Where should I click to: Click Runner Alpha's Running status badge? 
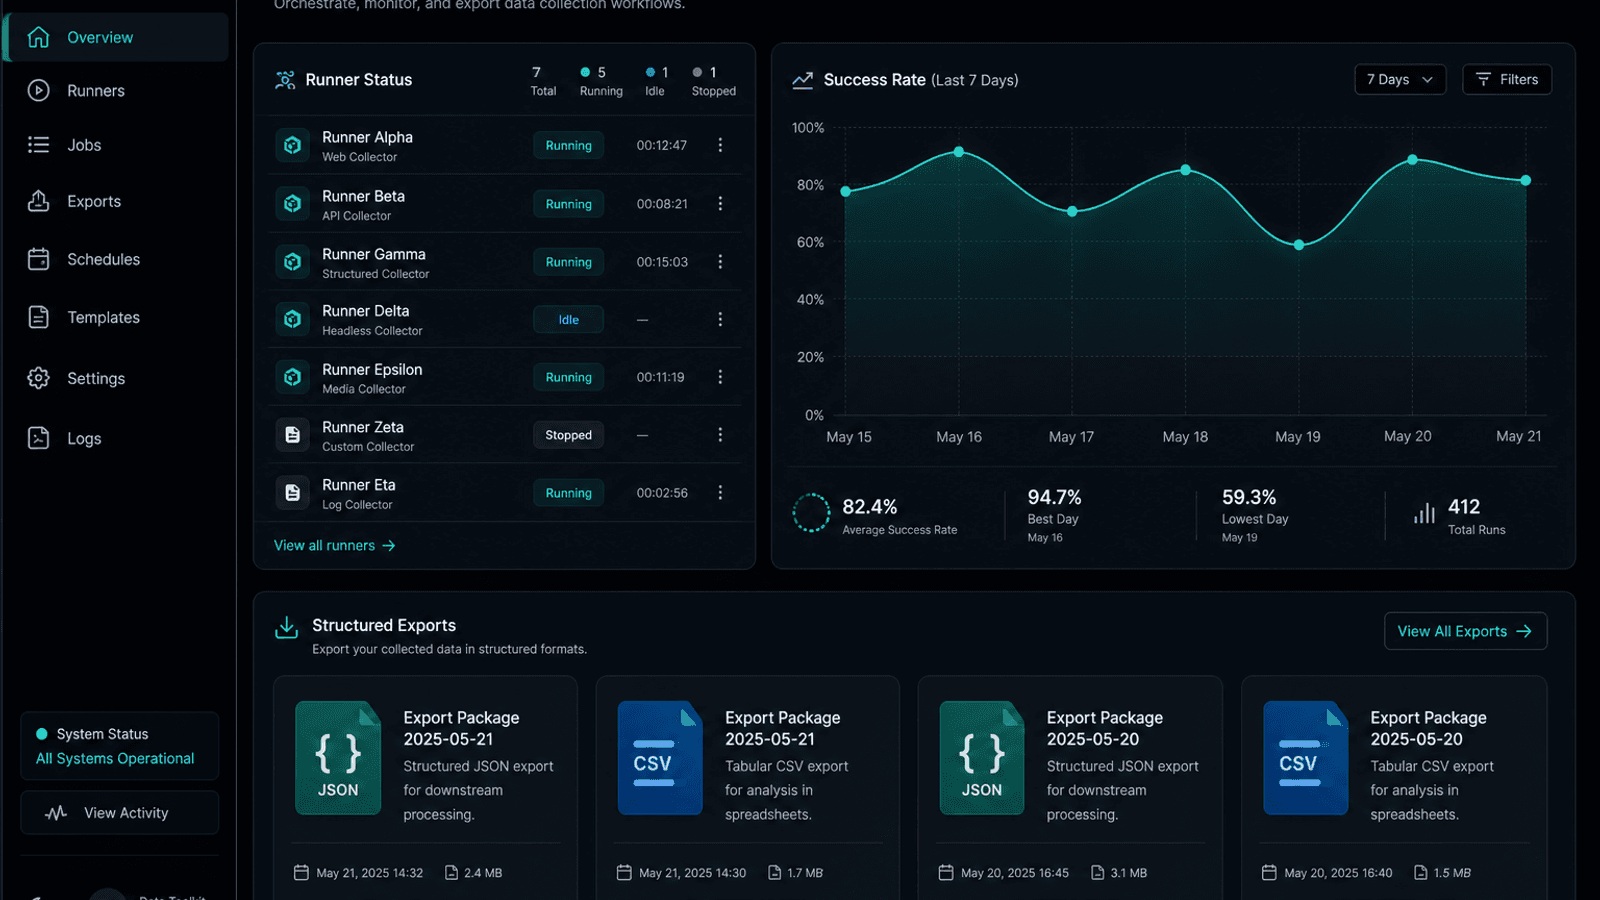point(568,146)
